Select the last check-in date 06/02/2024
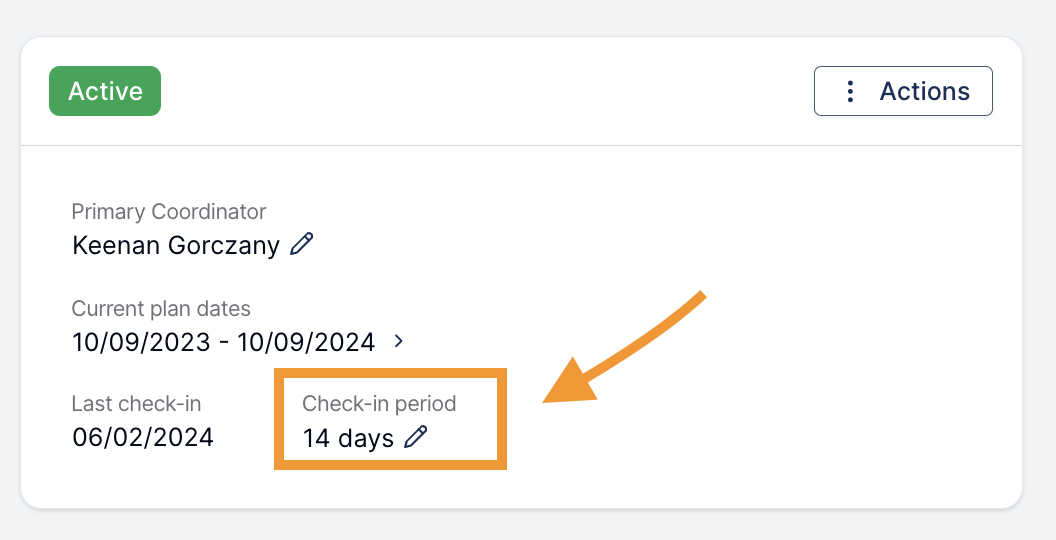1056x540 pixels. [x=143, y=437]
